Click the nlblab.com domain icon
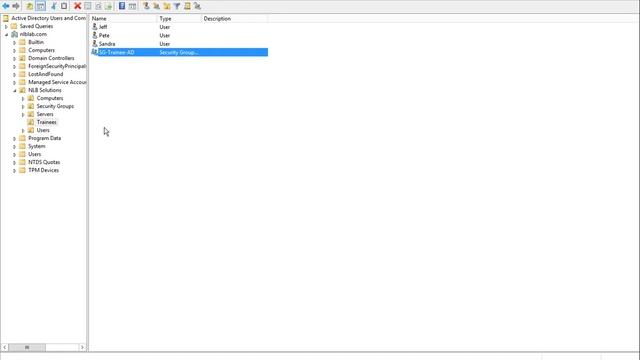Screen dimensions: 640x360 click(x=14, y=34)
